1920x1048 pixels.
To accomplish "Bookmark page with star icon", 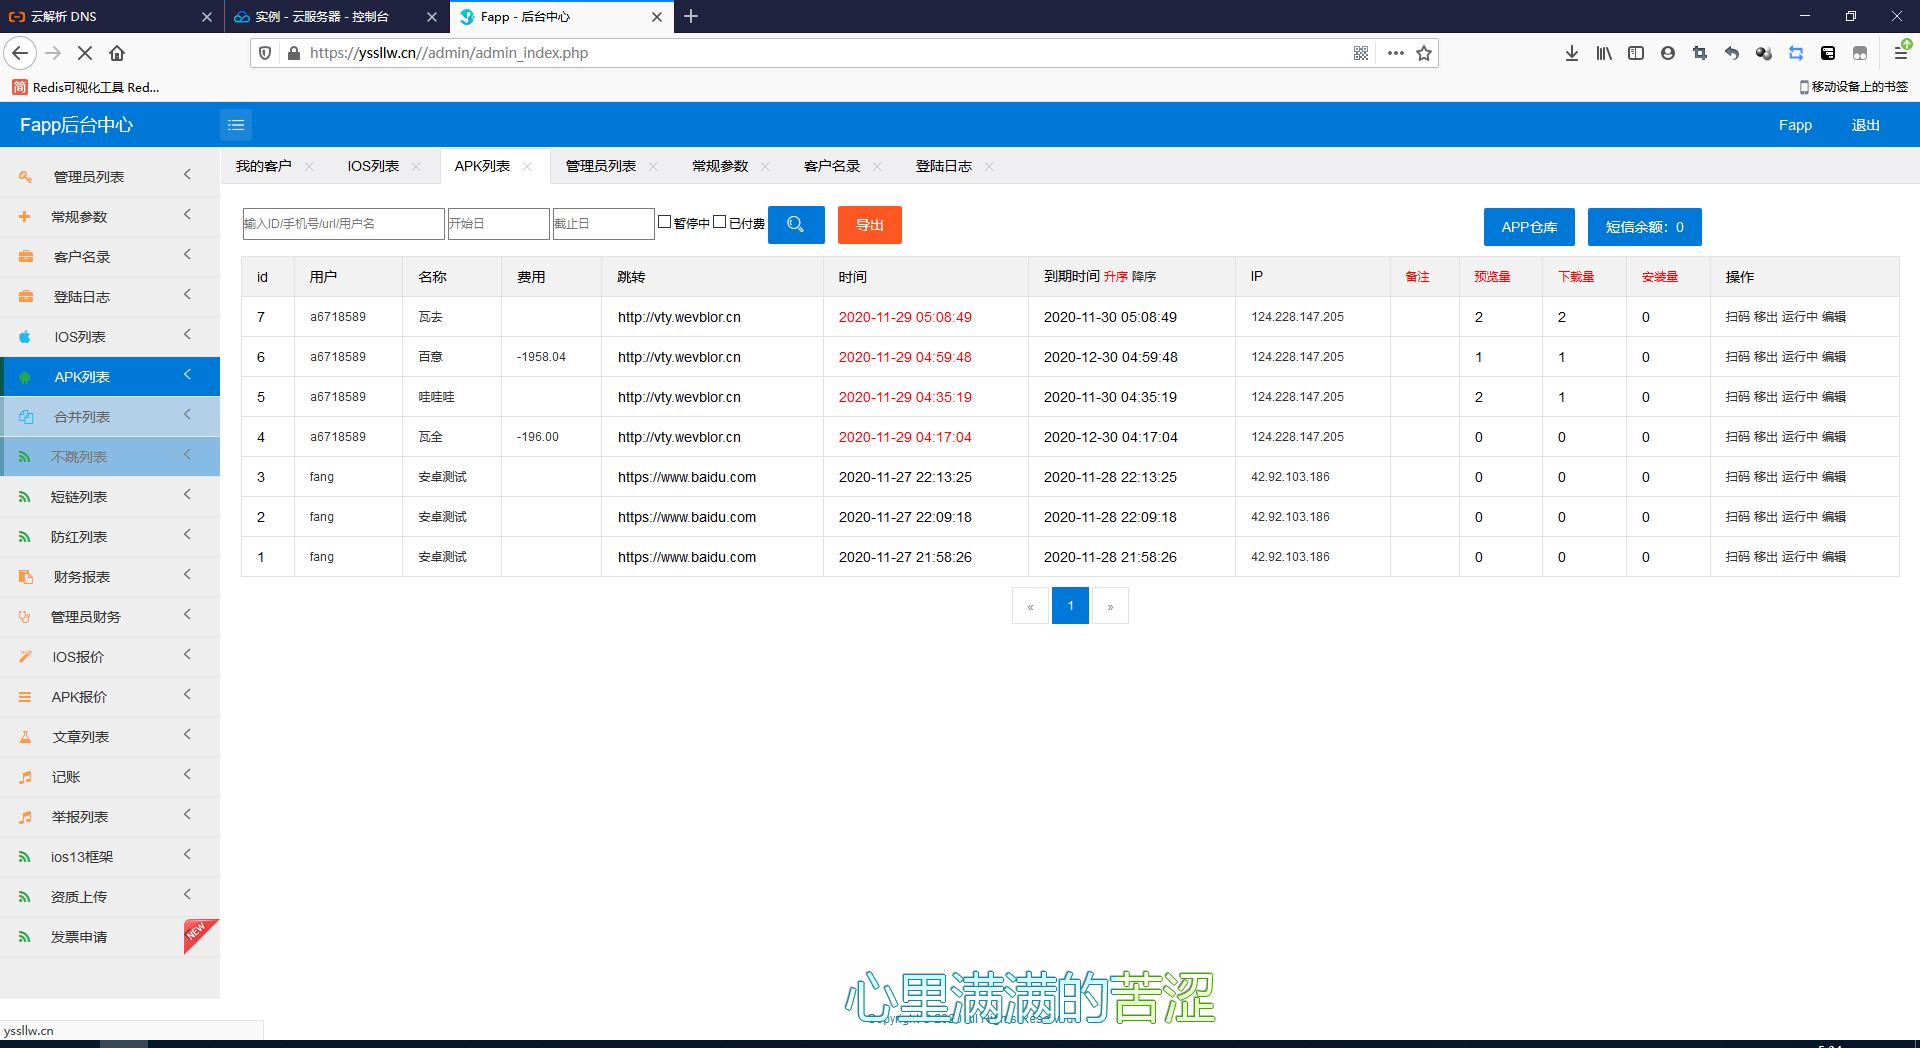I will tap(1424, 53).
